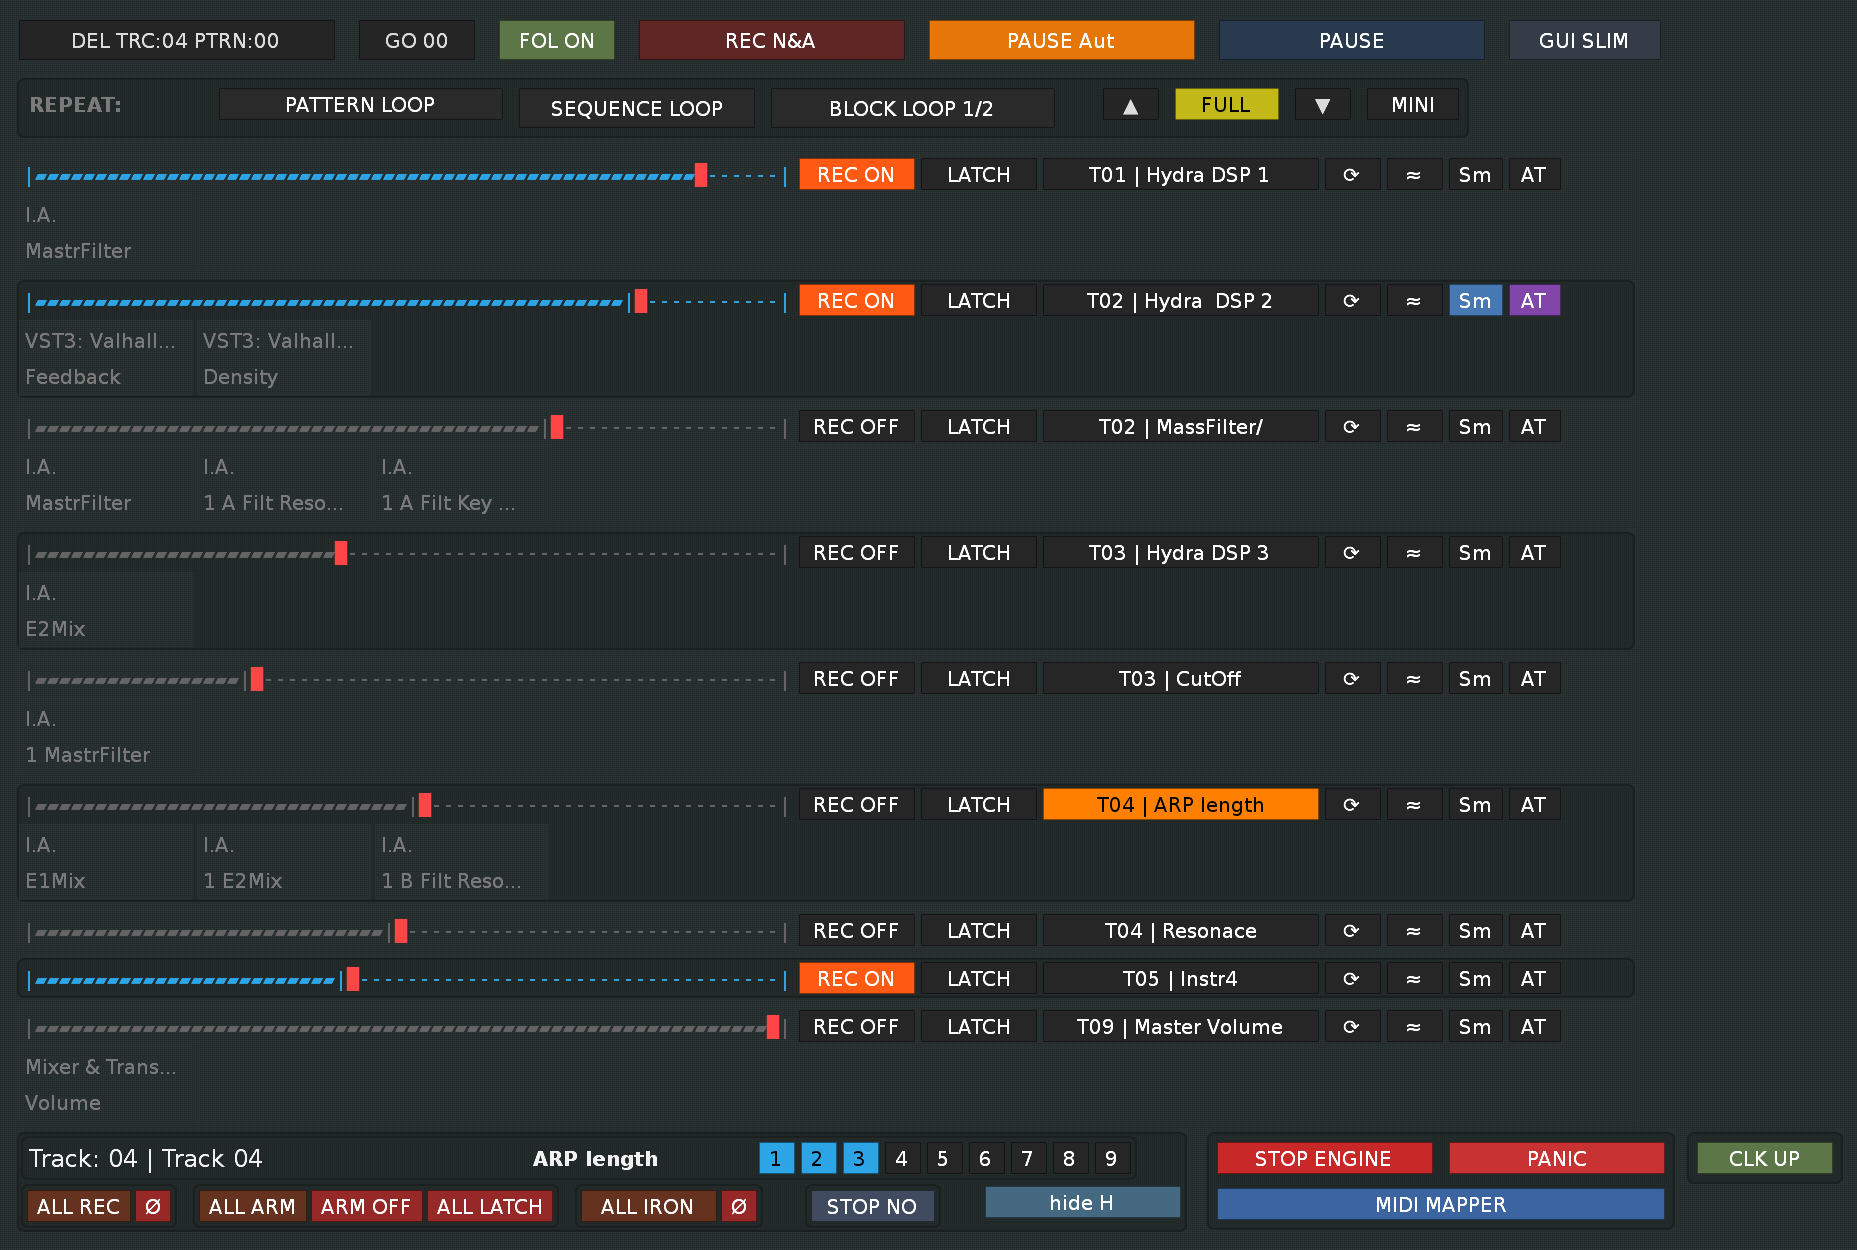Click the wave icon on T01 Hydra DSP 1
Viewport: 1857px width, 1250px height.
(x=1414, y=175)
